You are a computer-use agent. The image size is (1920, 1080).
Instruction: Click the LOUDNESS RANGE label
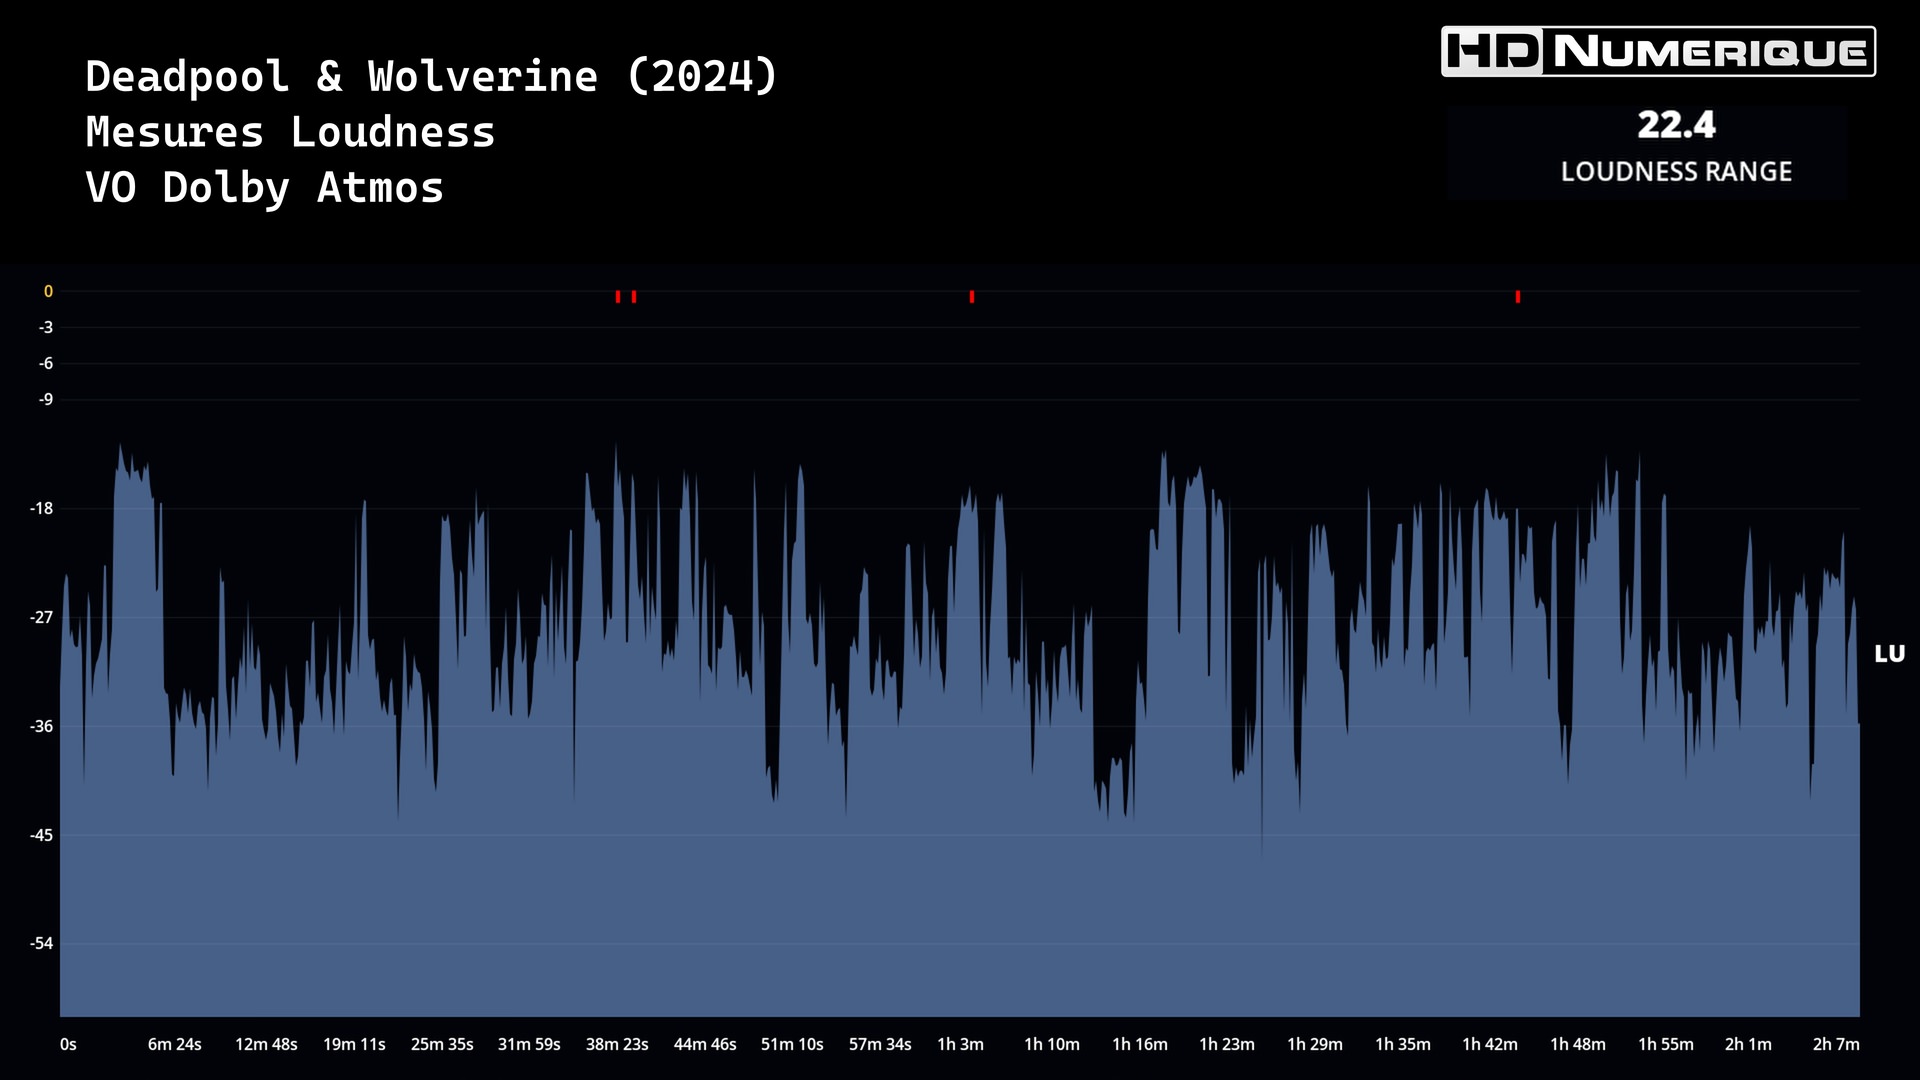(1676, 171)
